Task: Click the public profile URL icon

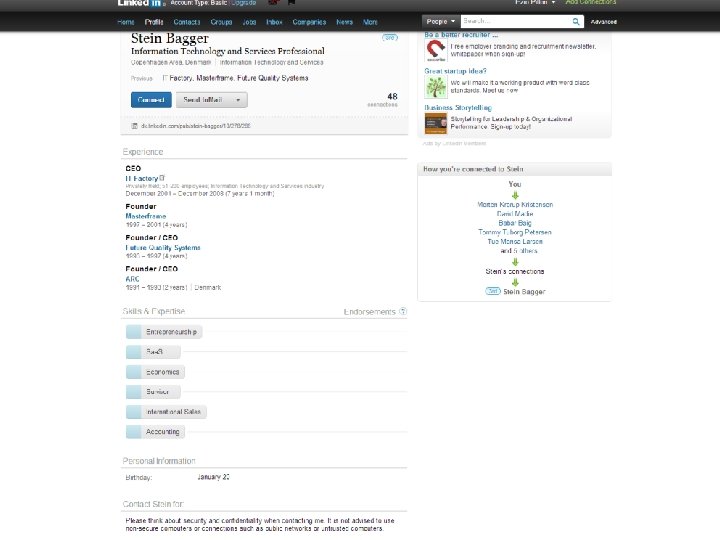Action: click(x=135, y=126)
